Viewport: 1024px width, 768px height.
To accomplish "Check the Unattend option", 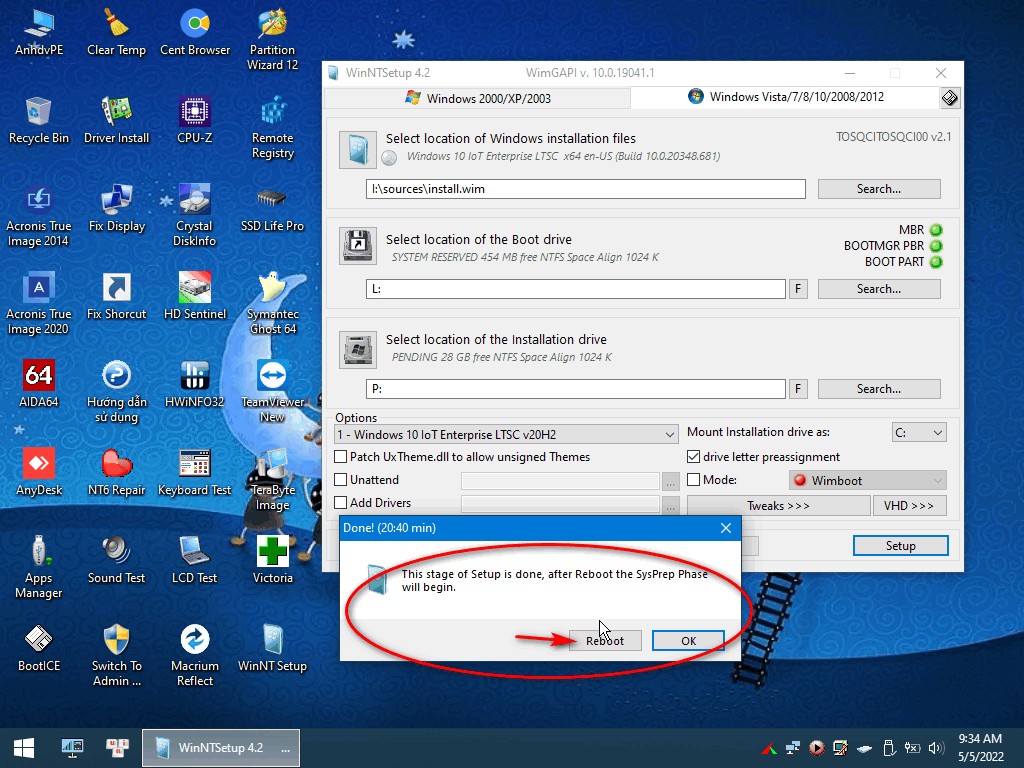I will [340, 479].
